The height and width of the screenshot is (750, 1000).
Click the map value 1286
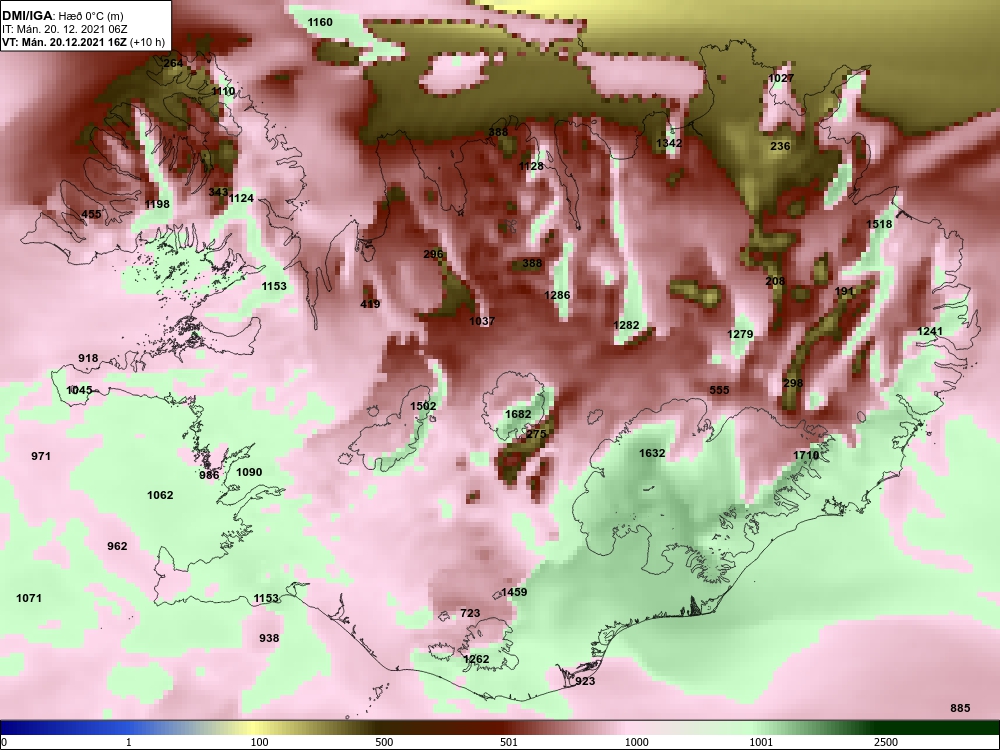(x=557, y=295)
